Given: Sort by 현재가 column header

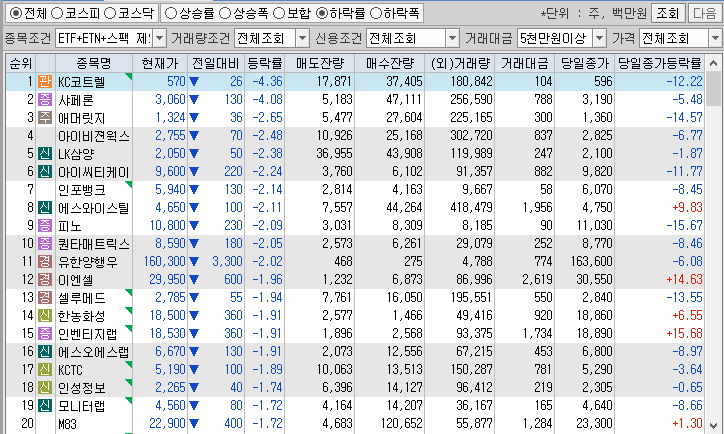Looking at the screenshot, I should (x=160, y=63).
